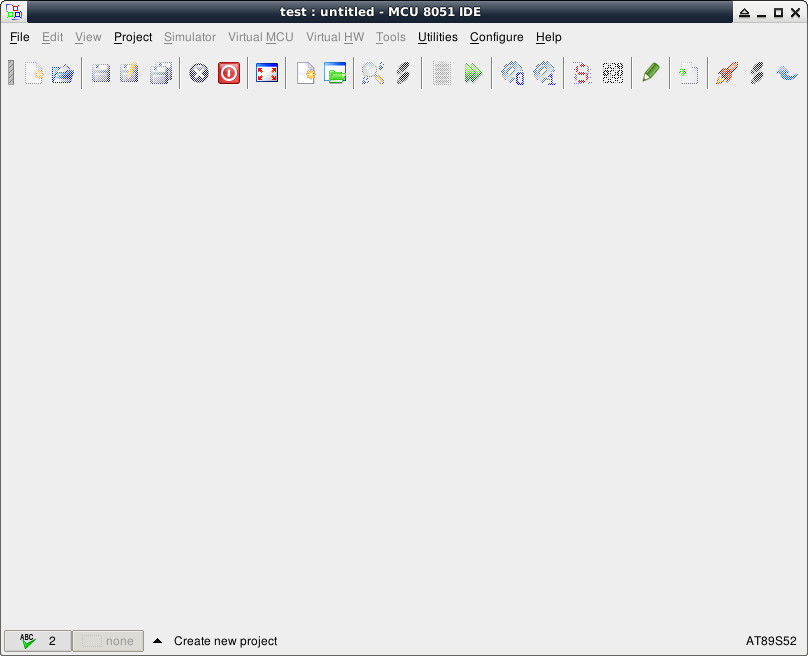Open the Virtual MCU menu
The width and height of the screenshot is (808, 656).
coord(261,37)
